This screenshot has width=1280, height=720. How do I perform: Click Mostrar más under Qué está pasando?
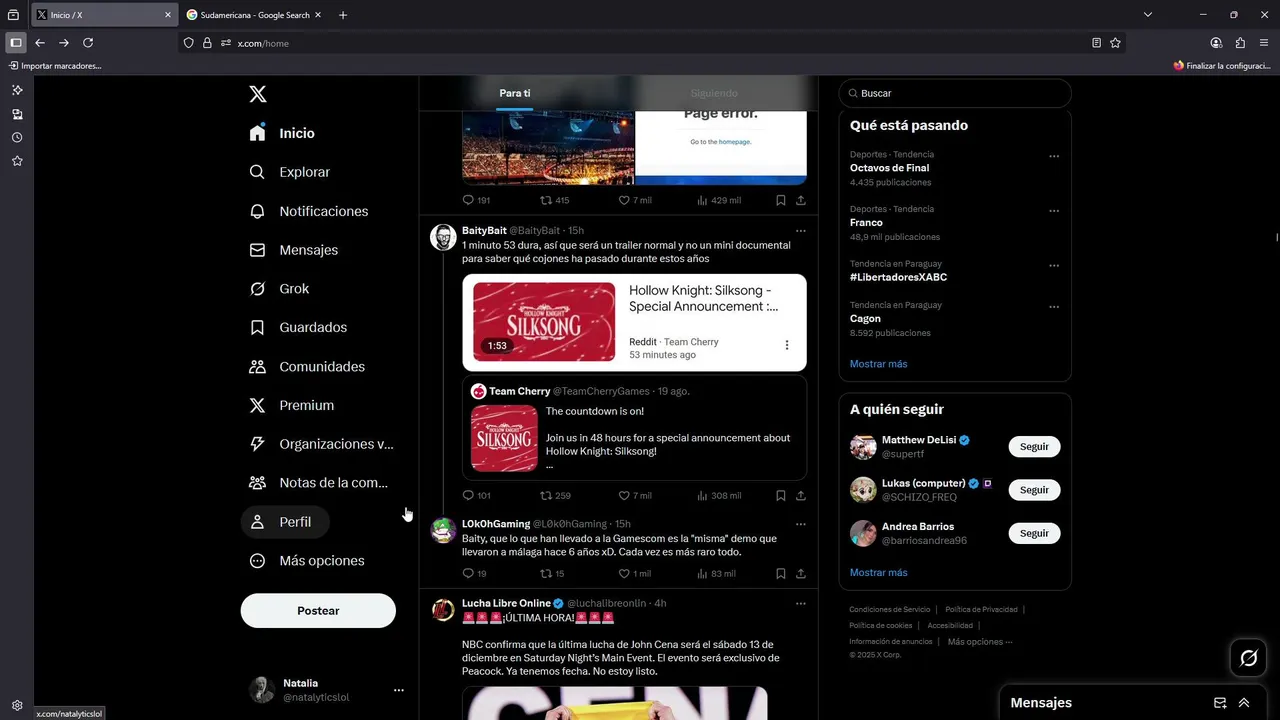pos(878,364)
